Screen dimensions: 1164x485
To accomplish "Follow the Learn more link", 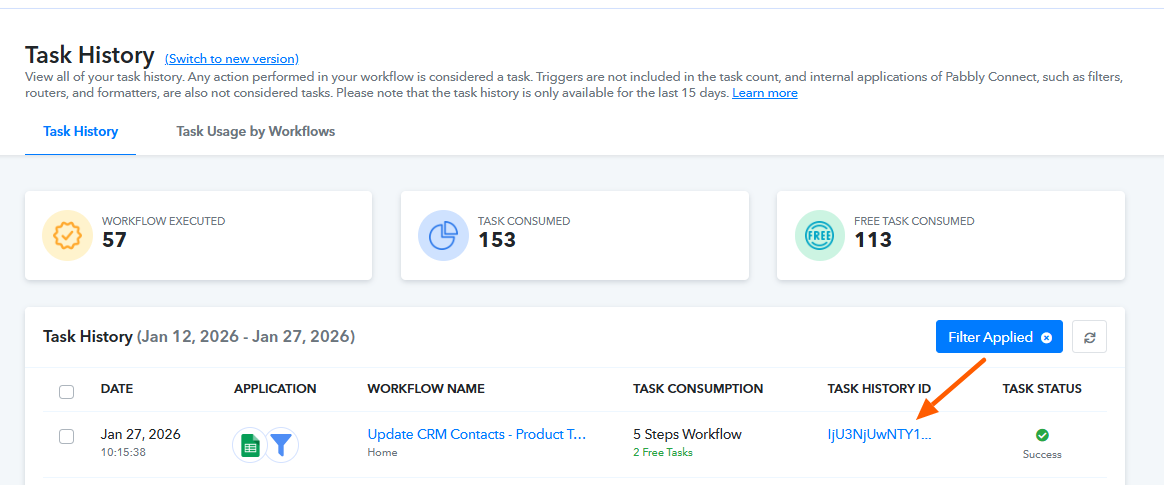I will tap(764, 93).
